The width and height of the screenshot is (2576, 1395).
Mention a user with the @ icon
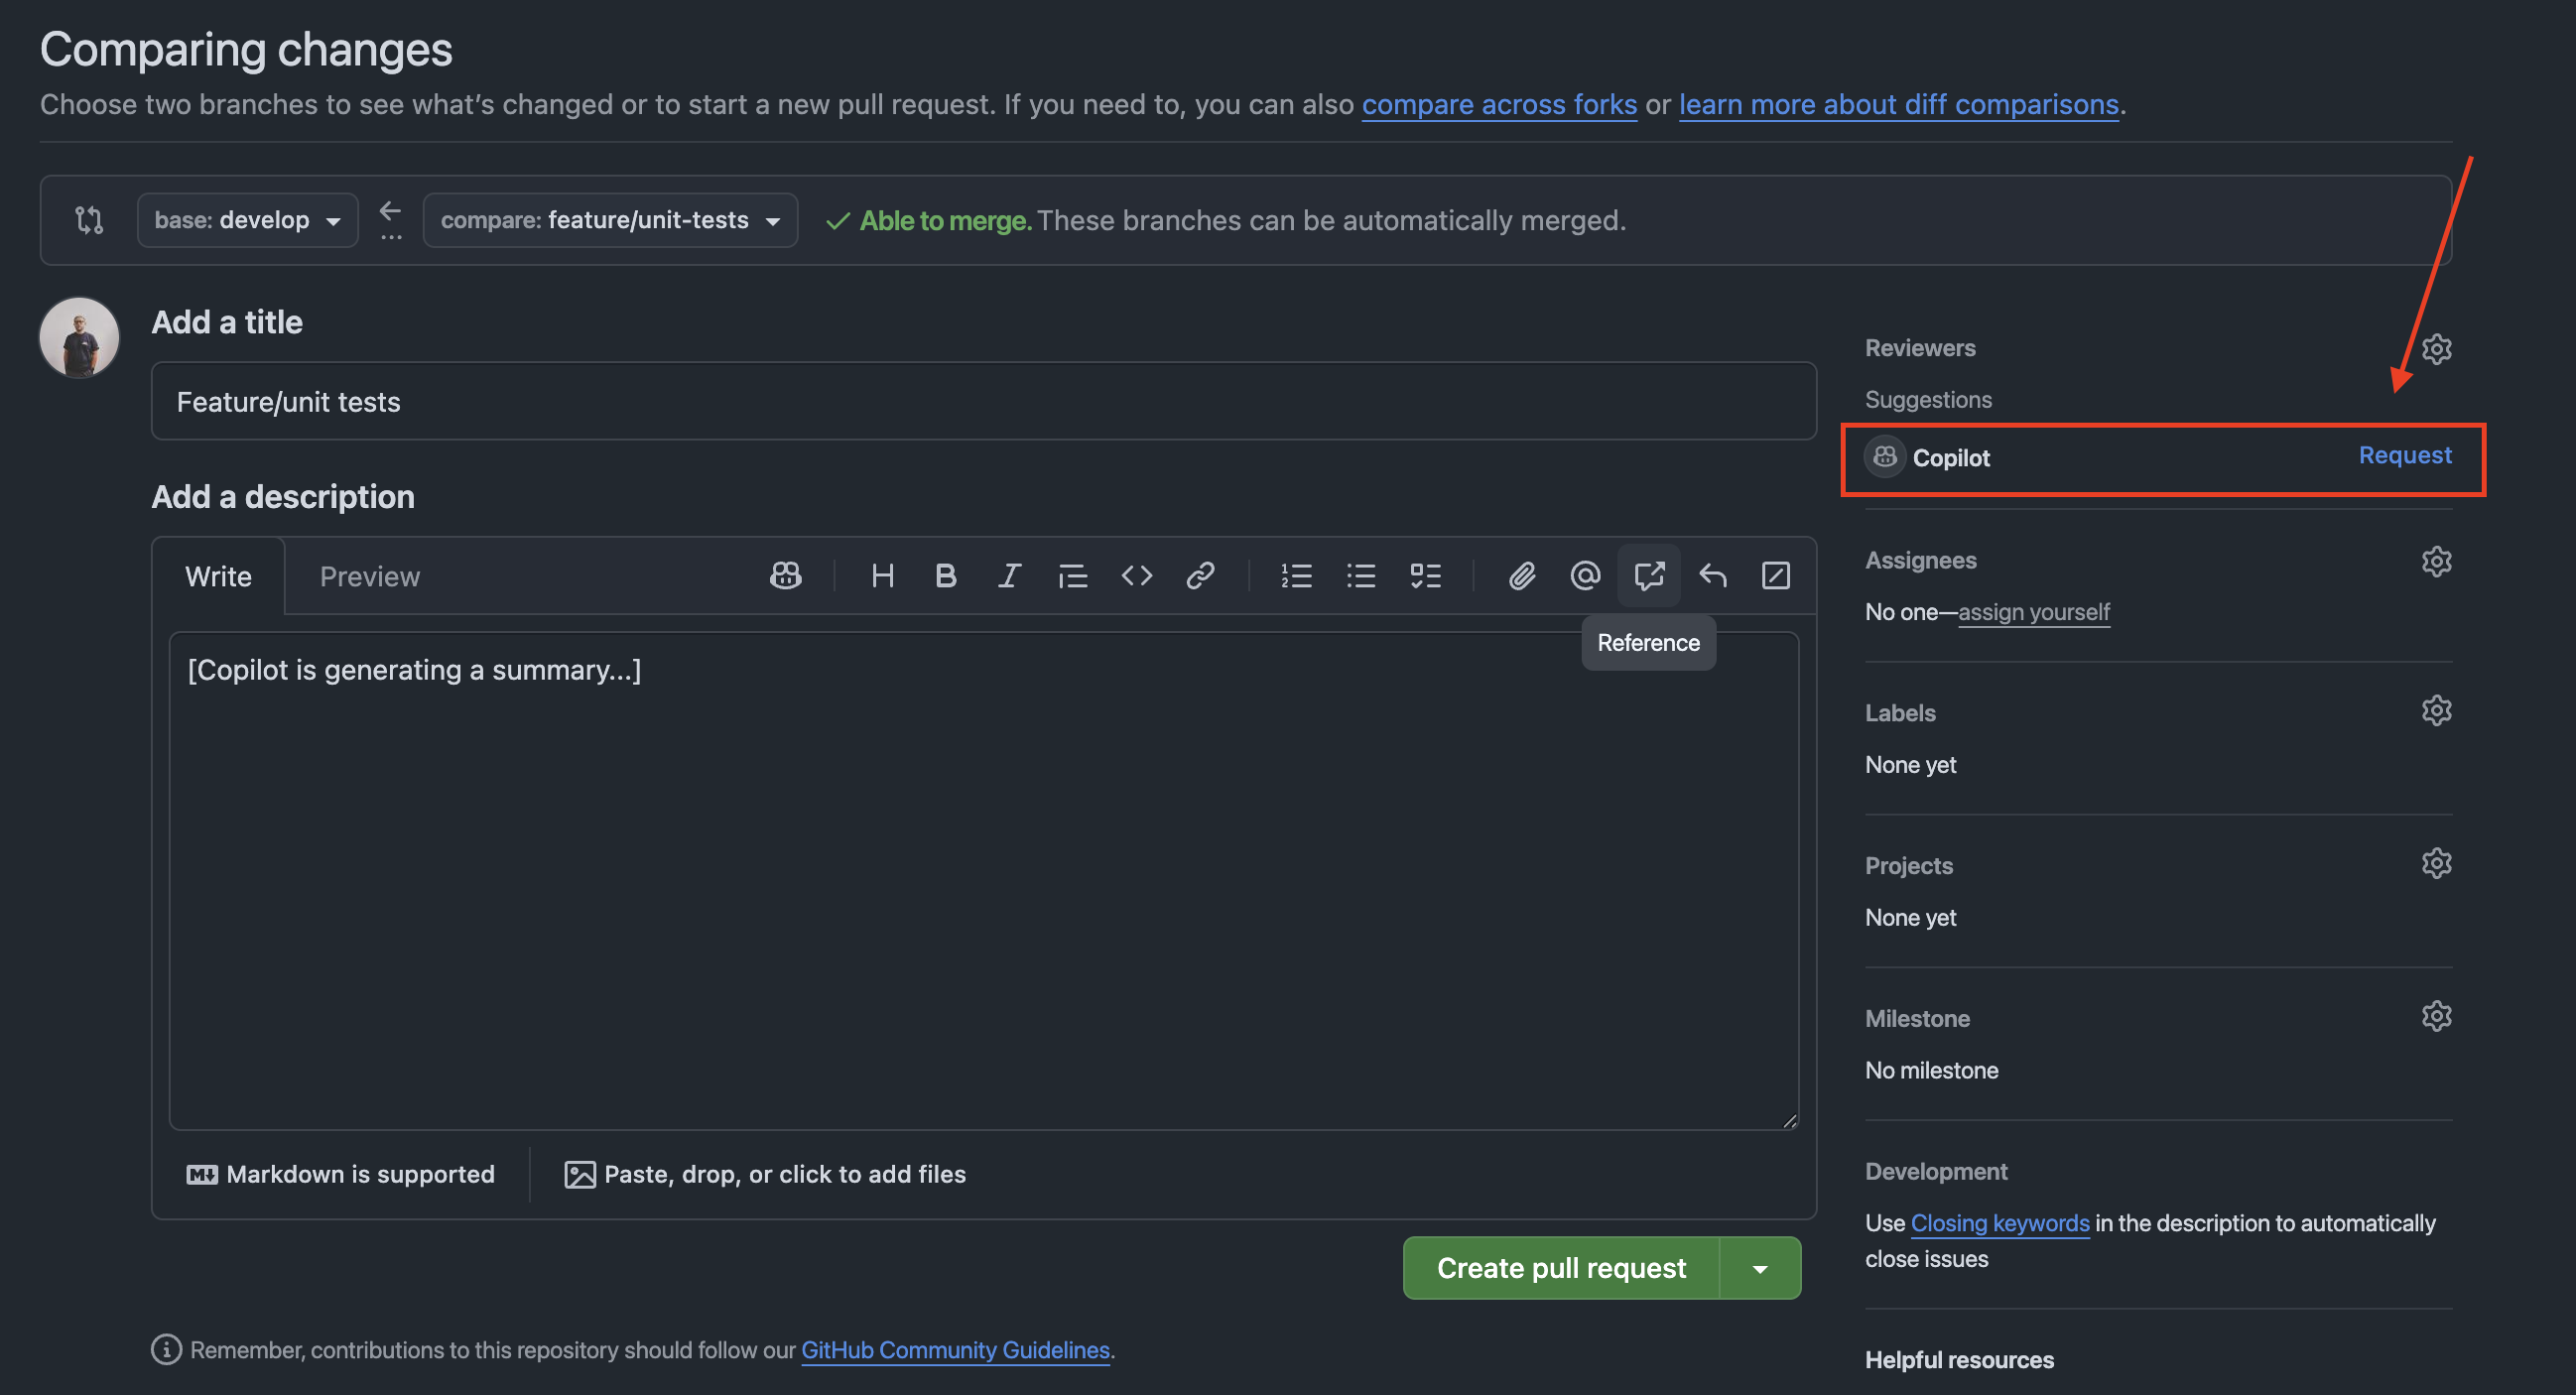[x=1585, y=576]
